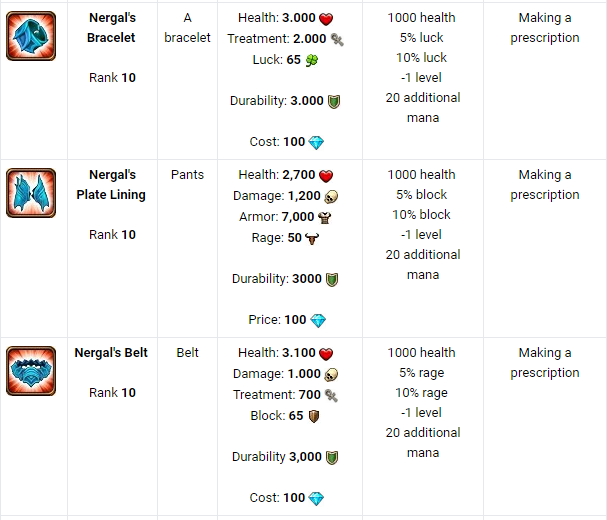
Task: Click the heart icon beside Bracelet's Health 3.000
Action: click(x=325, y=18)
